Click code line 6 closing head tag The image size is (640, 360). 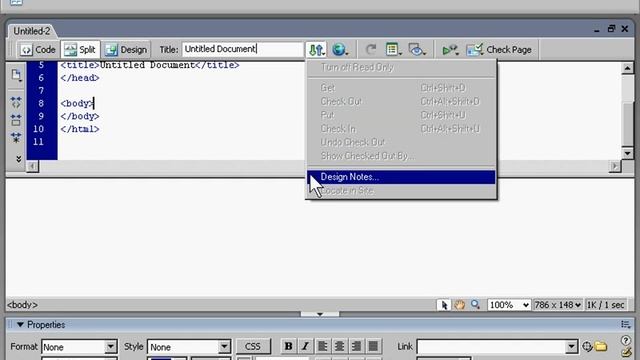[x=80, y=78]
